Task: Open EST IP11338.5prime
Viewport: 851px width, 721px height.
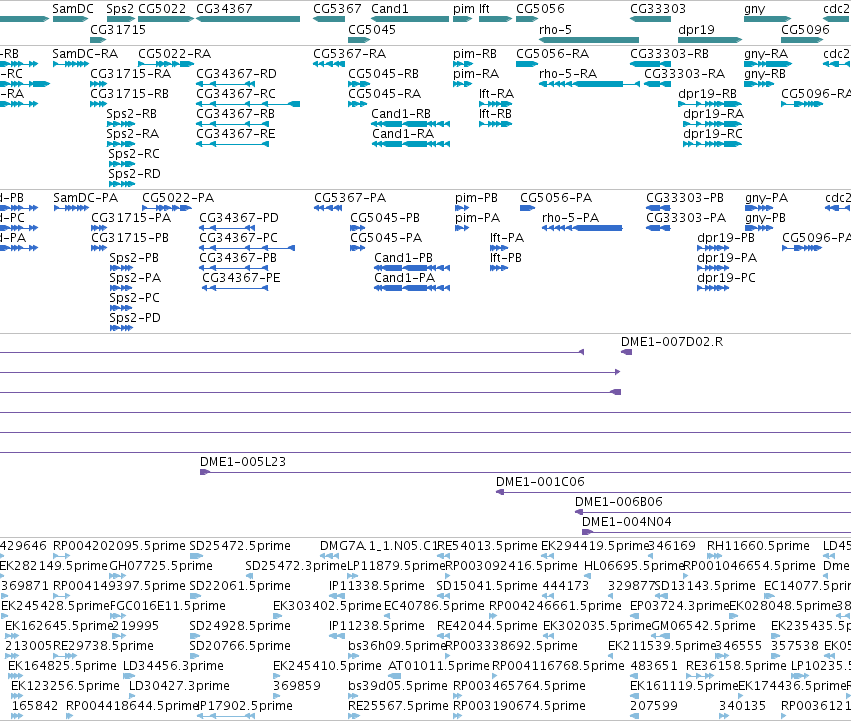Action: [377, 586]
